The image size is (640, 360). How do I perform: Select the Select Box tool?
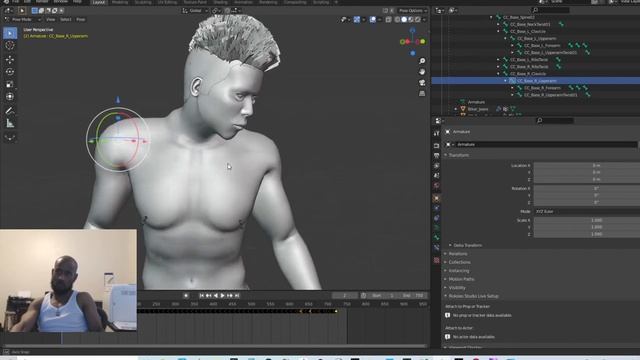pyautogui.click(x=10, y=33)
